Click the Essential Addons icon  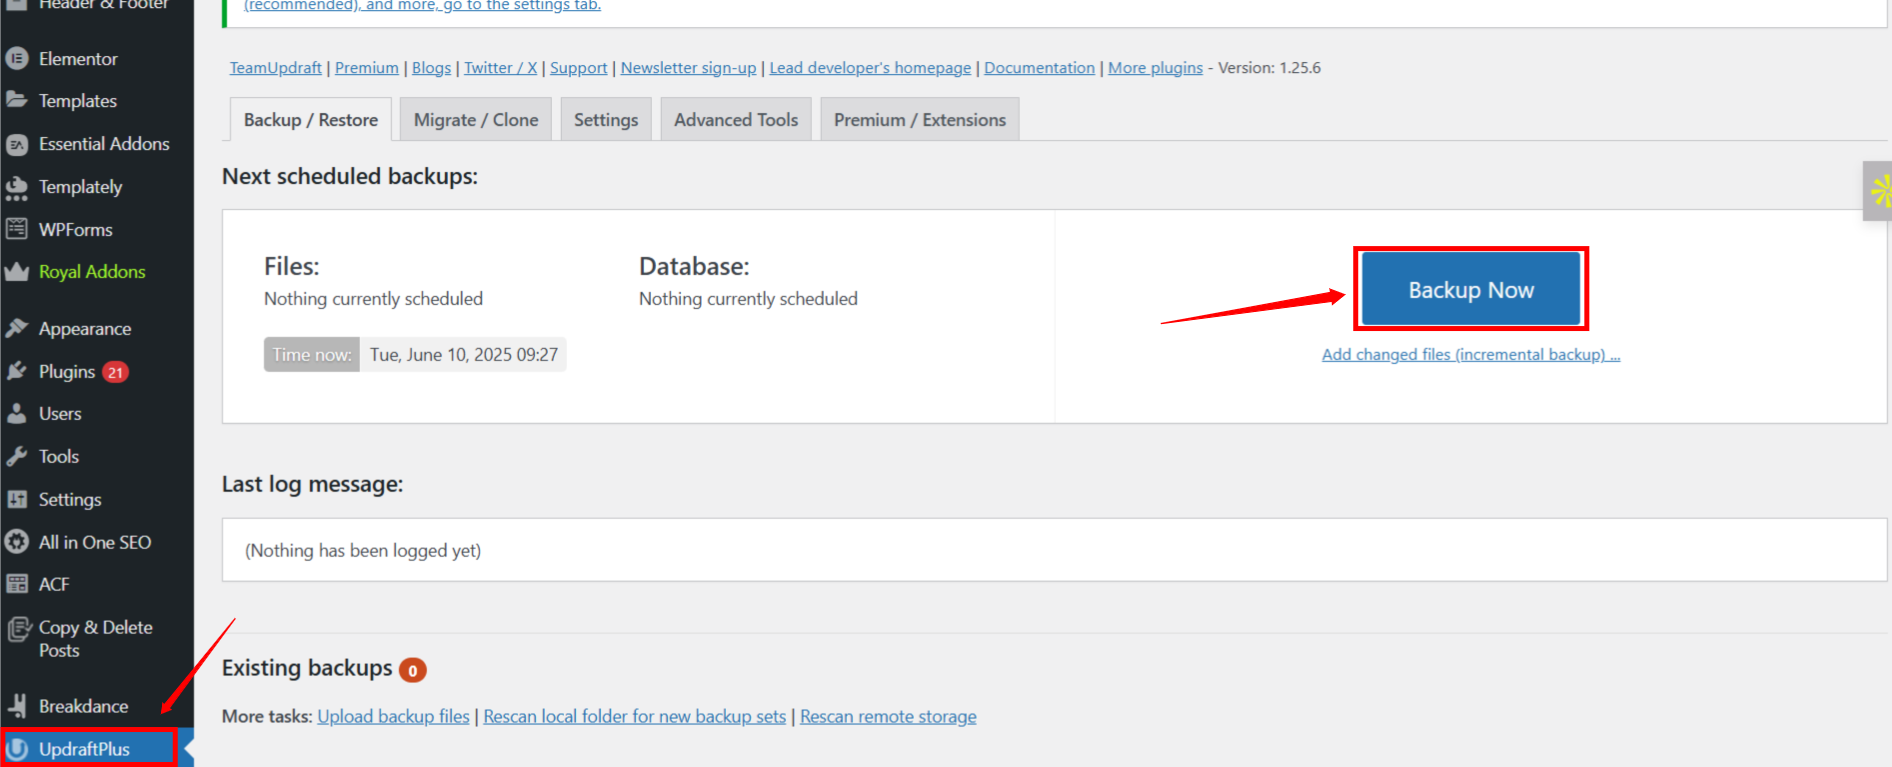coord(17,144)
